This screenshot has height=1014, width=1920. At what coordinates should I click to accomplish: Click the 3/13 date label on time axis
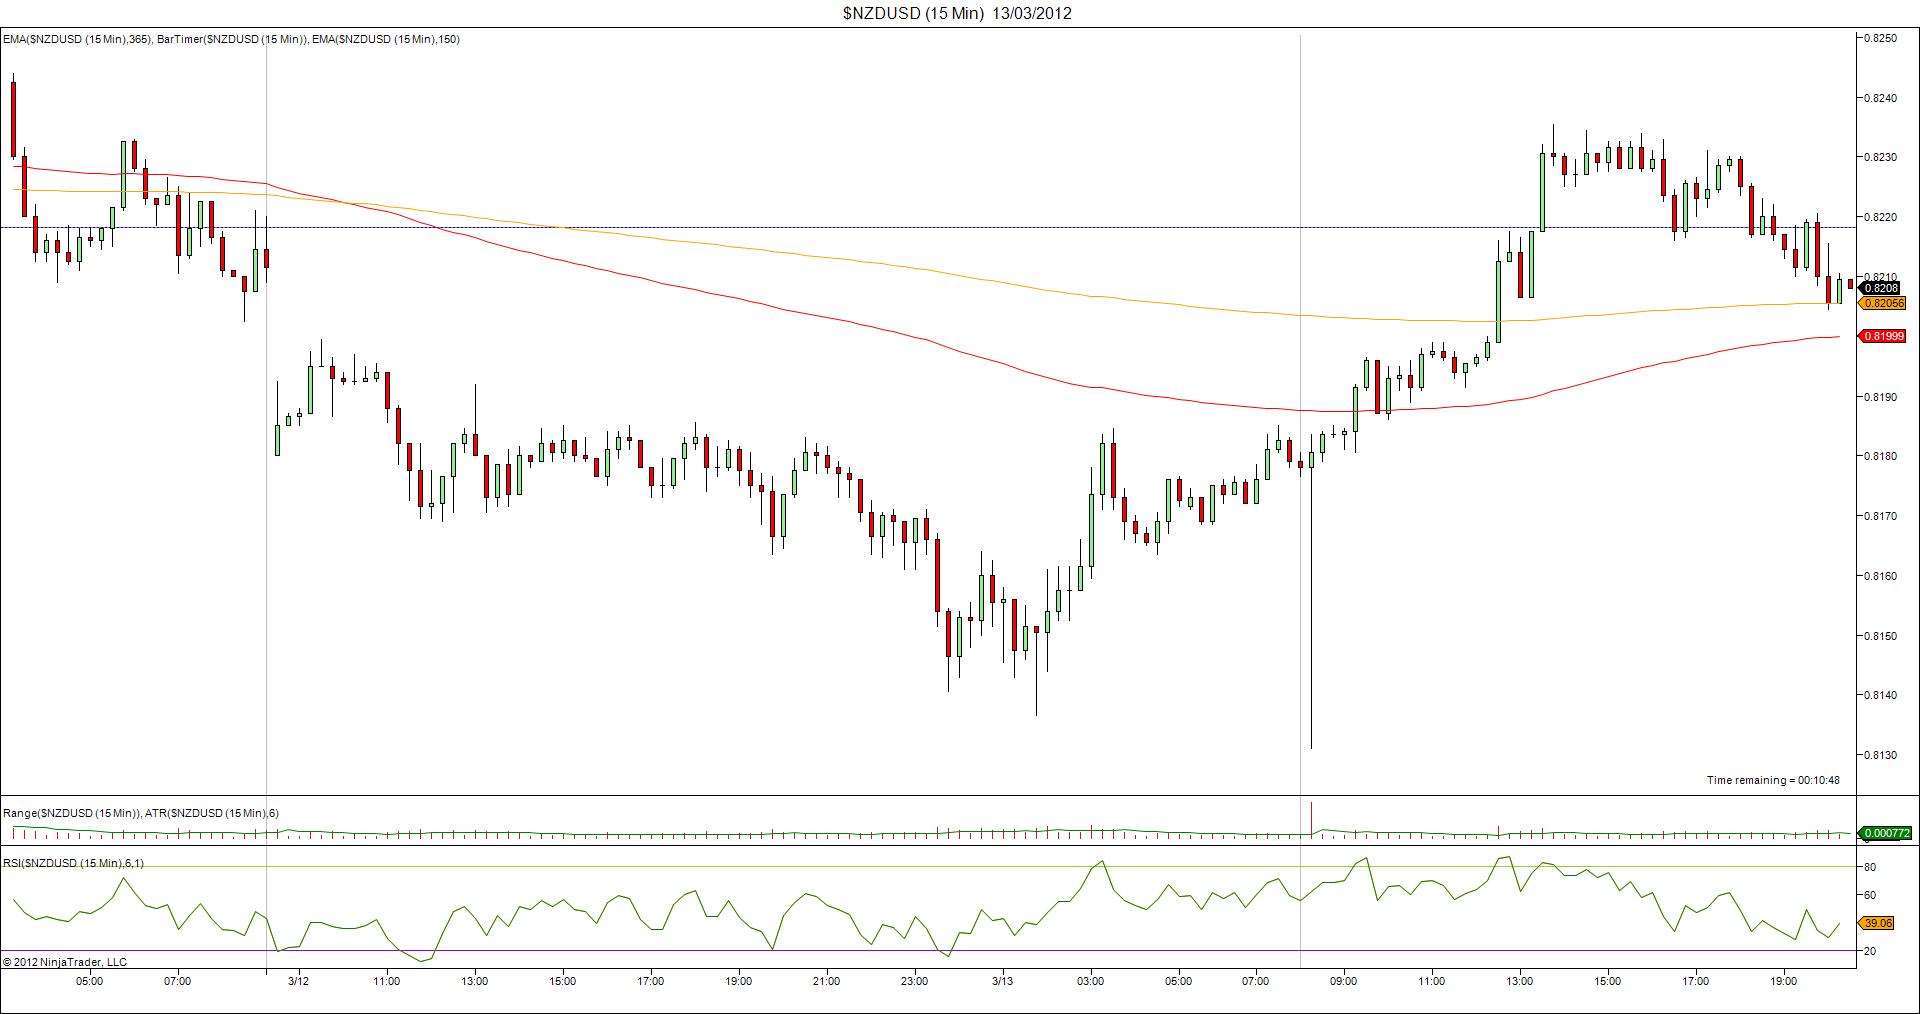click(x=1002, y=981)
